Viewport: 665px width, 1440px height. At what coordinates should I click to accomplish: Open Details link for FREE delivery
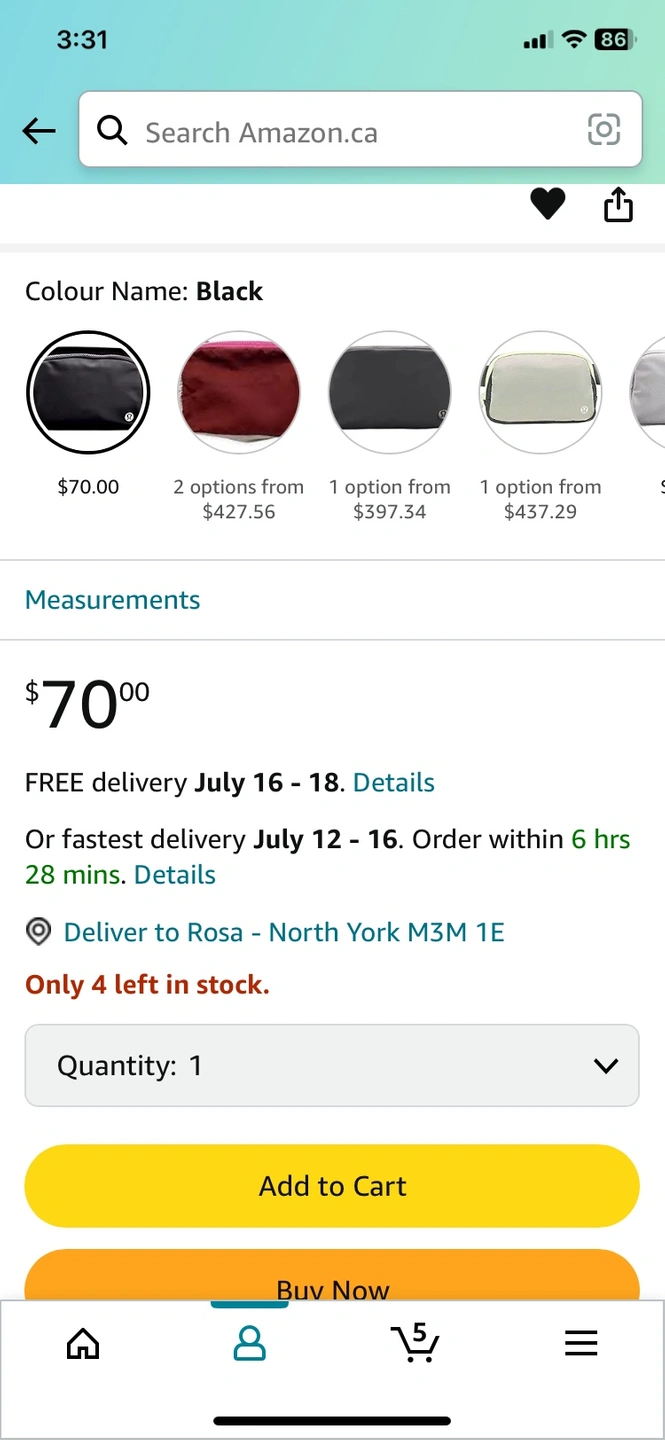click(394, 782)
